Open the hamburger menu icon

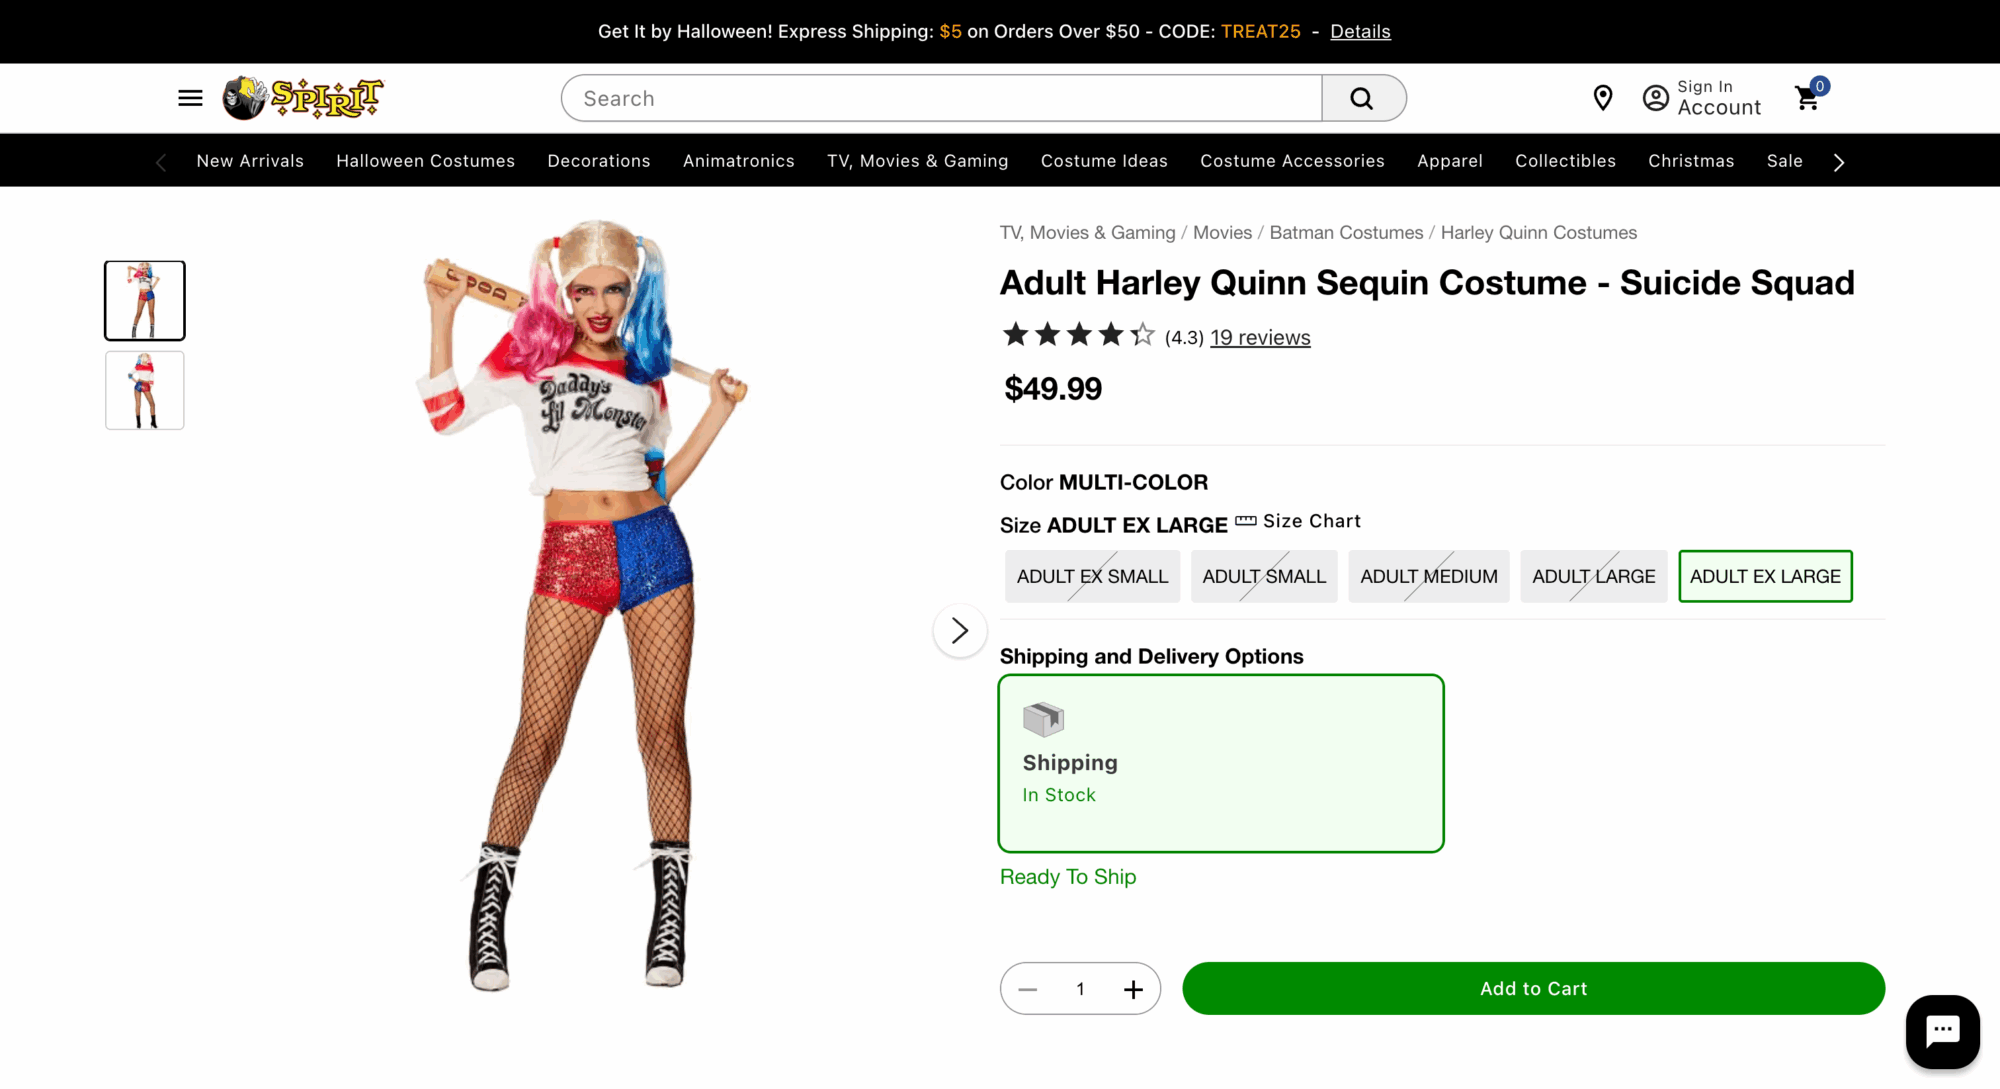(x=190, y=98)
